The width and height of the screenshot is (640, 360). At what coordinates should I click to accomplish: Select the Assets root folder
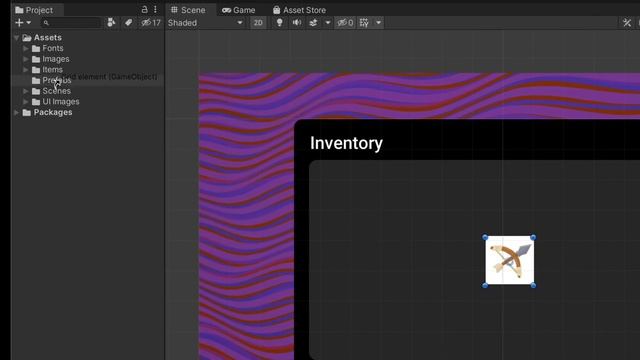pyautogui.click(x=47, y=38)
